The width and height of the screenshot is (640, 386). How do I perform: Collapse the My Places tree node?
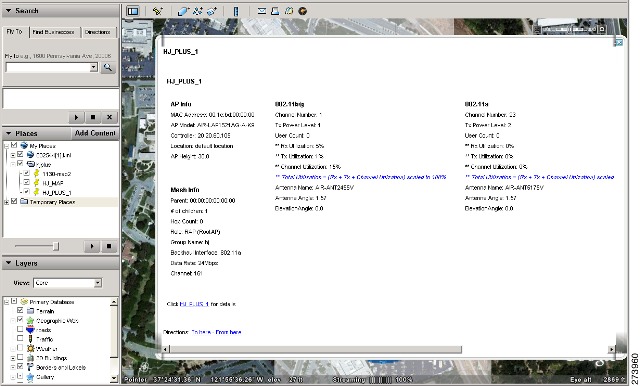coord(7,146)
